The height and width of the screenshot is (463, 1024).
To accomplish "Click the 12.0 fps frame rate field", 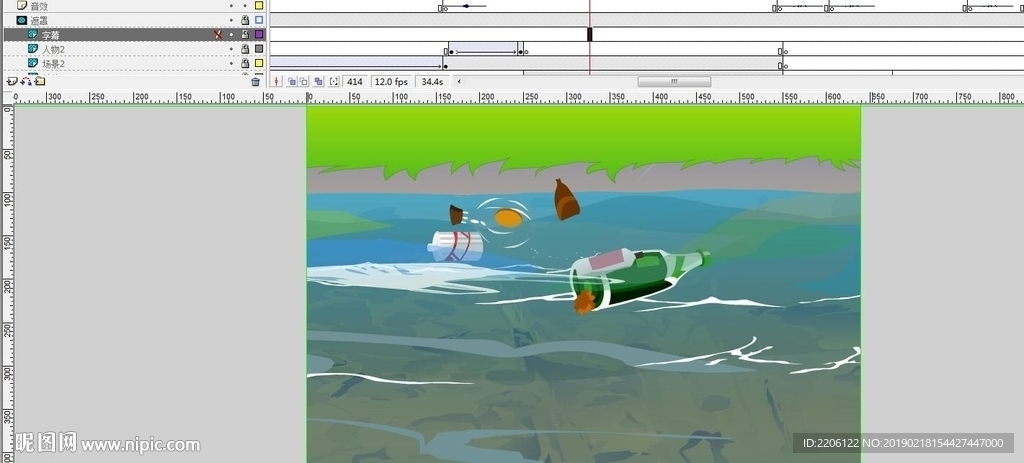I will pyautogui.click(x=391, y=82).
